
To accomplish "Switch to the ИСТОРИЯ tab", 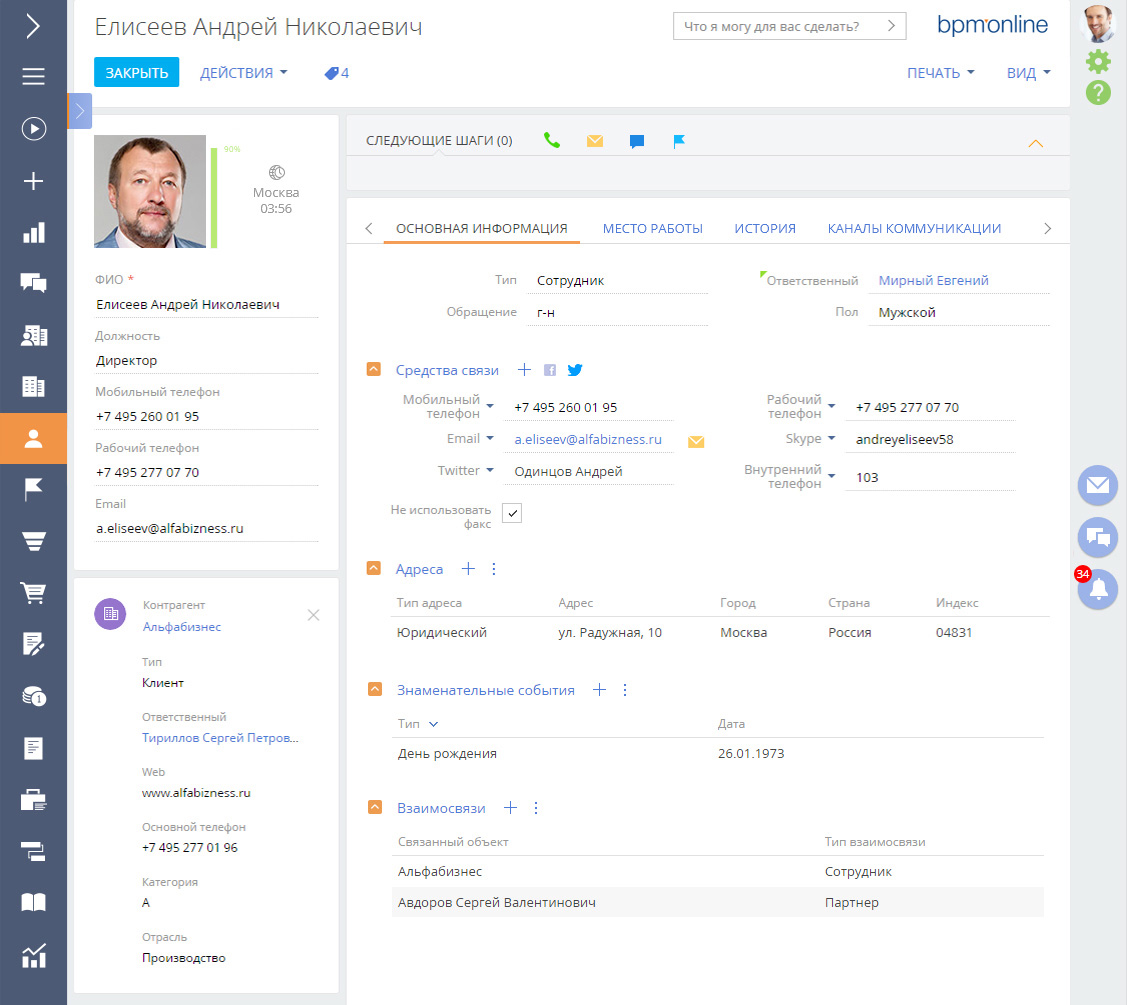I will [x=765, y=228].
